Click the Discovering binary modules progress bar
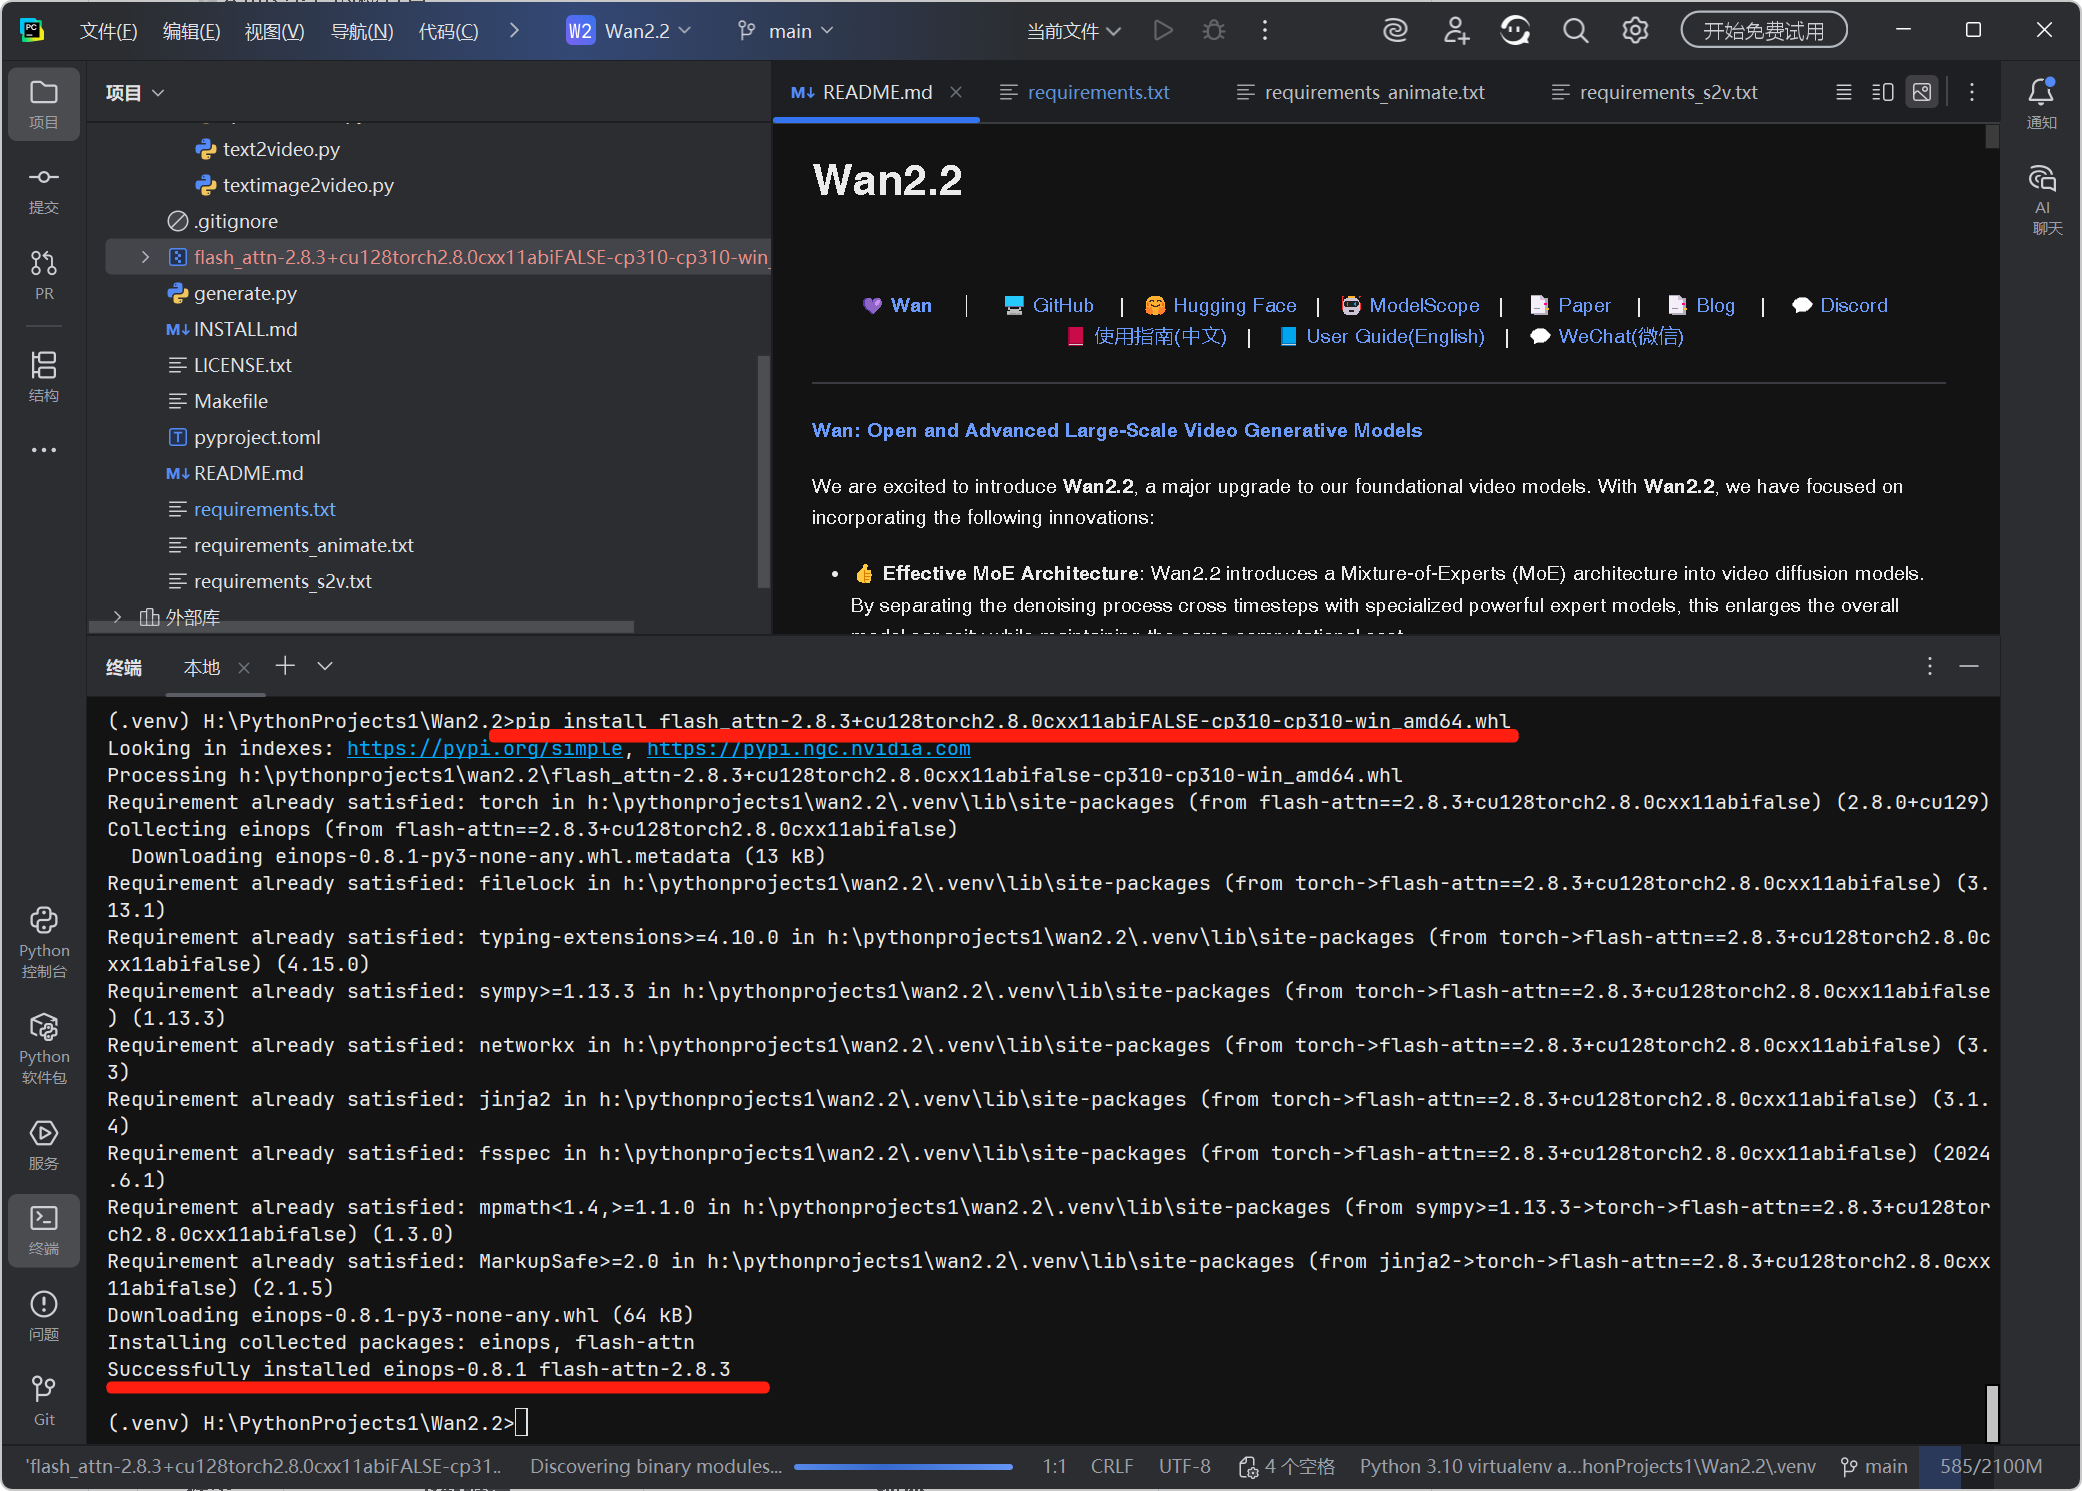2082x1491 pixels. pos(903,1467)
